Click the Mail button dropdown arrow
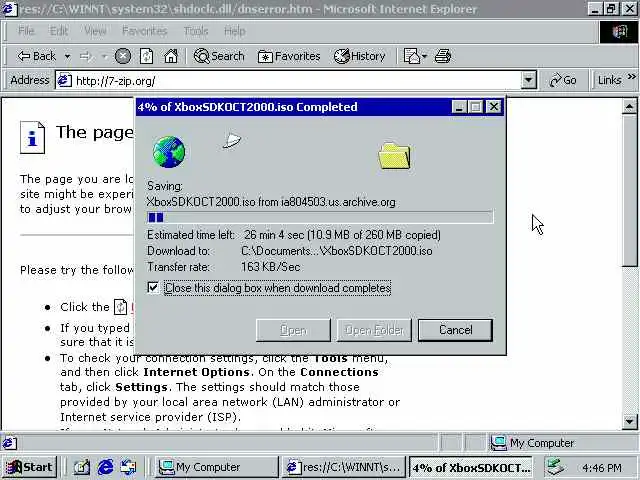 click(x=424, y=56)
